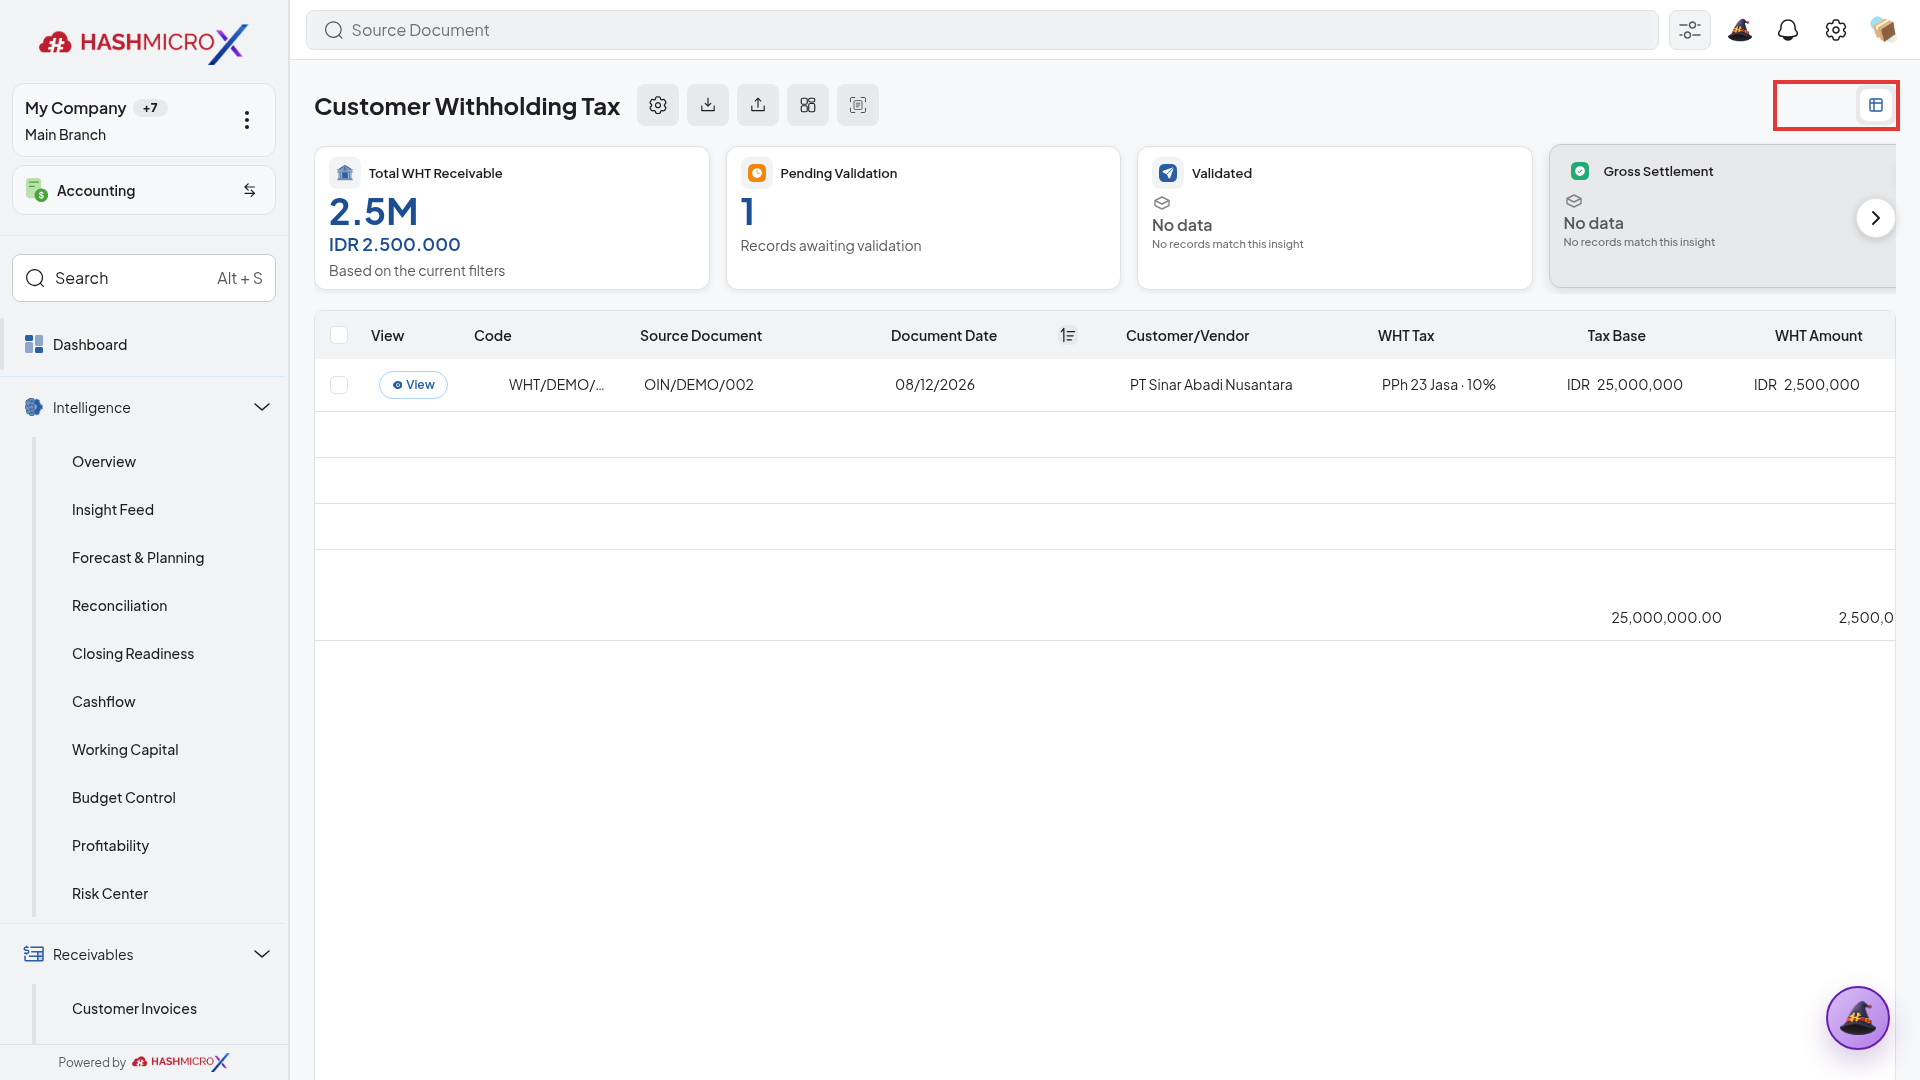Screen dimensions: 1920x1080
Task: Switch module using Accounting swap arrows
Action: pos(250,190)
